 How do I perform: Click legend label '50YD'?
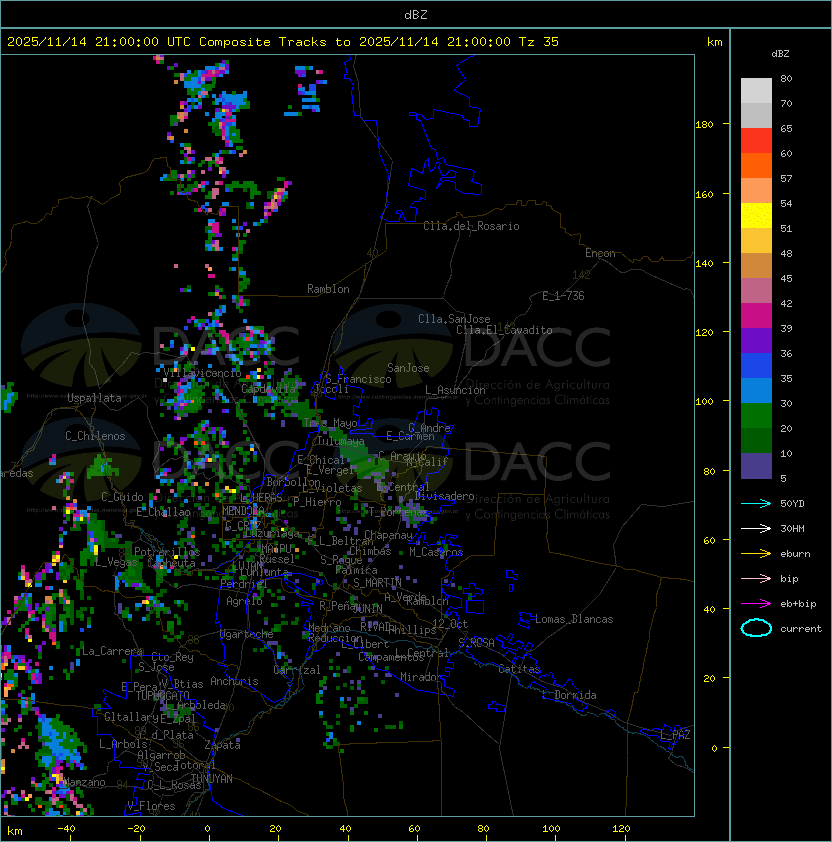pos(792,503)
